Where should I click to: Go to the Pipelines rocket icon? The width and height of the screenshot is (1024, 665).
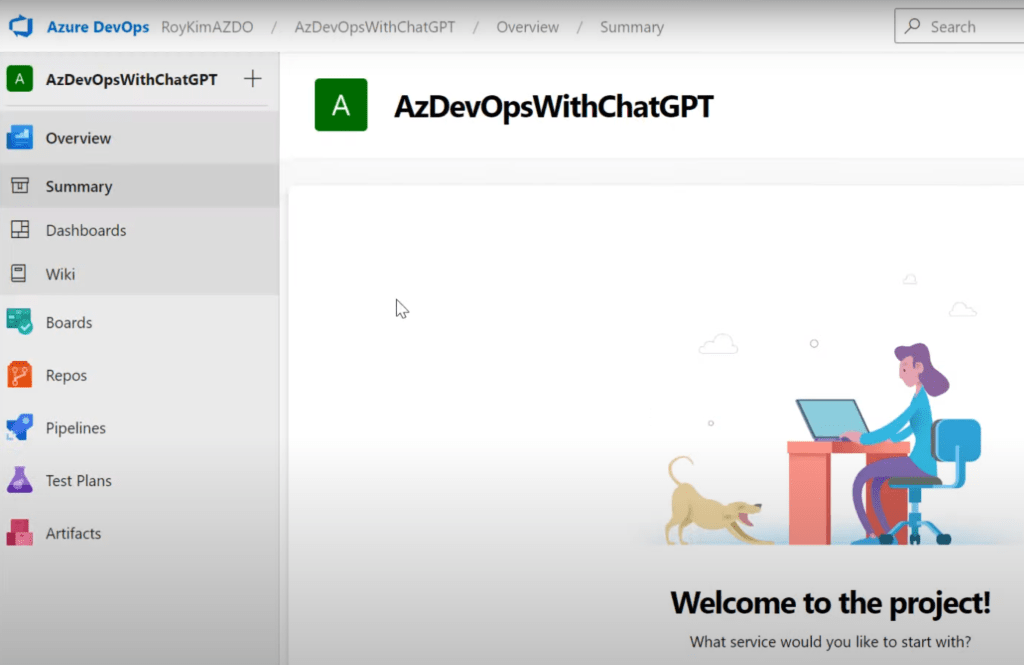tap(20, 428)
